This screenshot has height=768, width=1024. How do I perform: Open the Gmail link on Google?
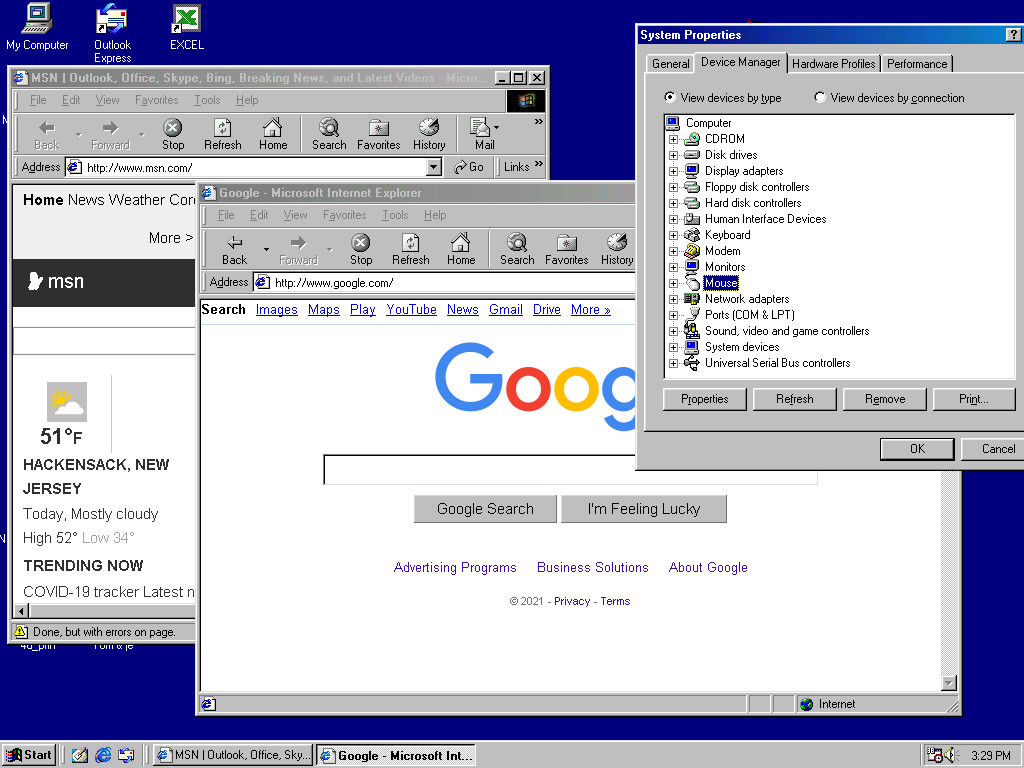pos(505,310)
